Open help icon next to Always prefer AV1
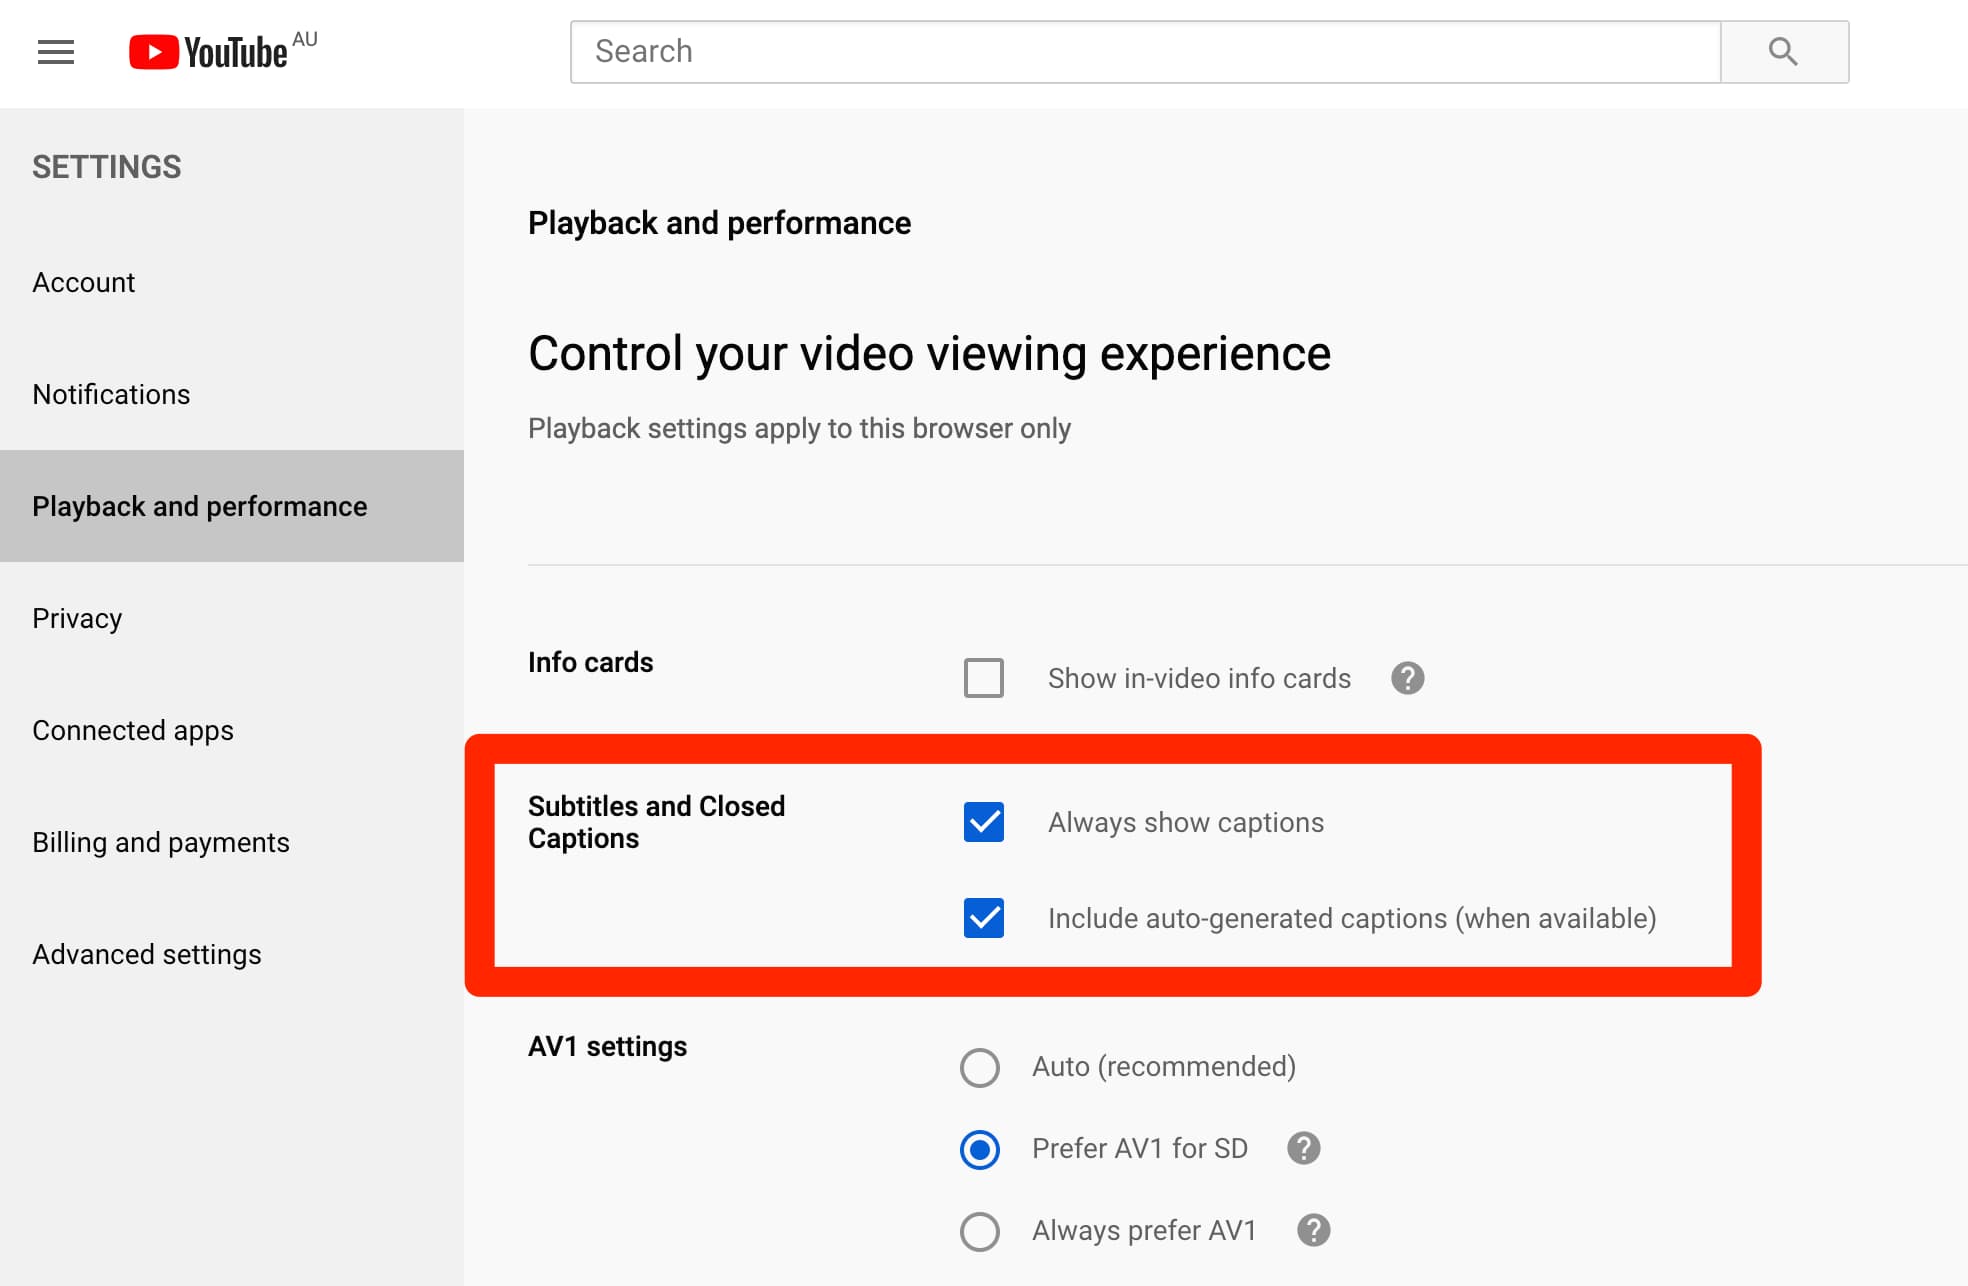This screenshot has height=1286, width=1968. pyautogui.click(x=1313, y=1230)
